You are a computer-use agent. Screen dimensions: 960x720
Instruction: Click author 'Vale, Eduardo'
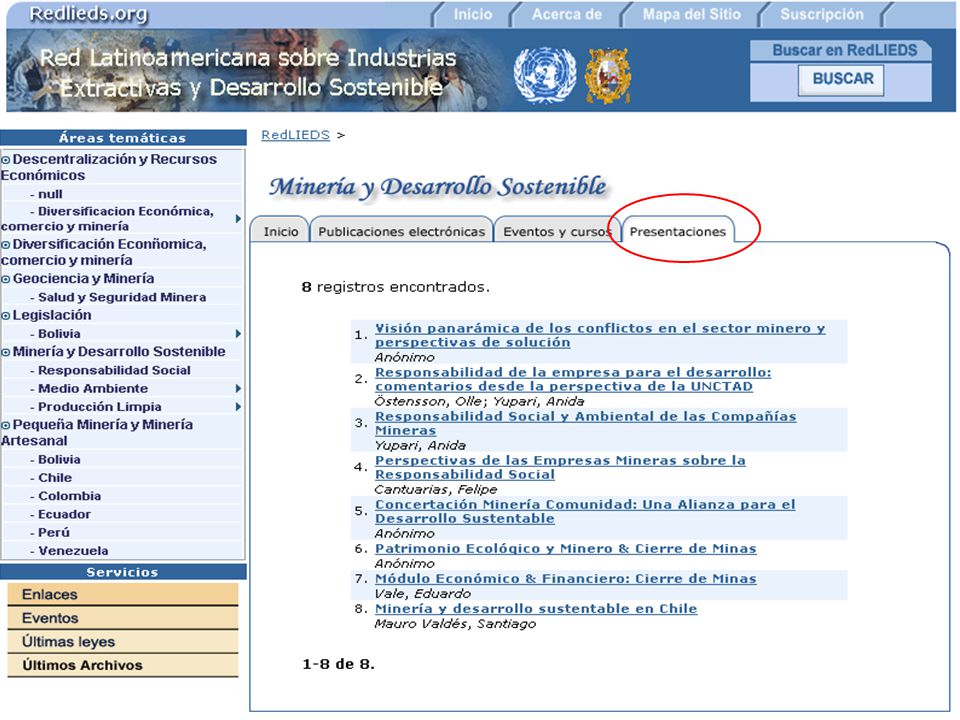(x=422, y=593)
